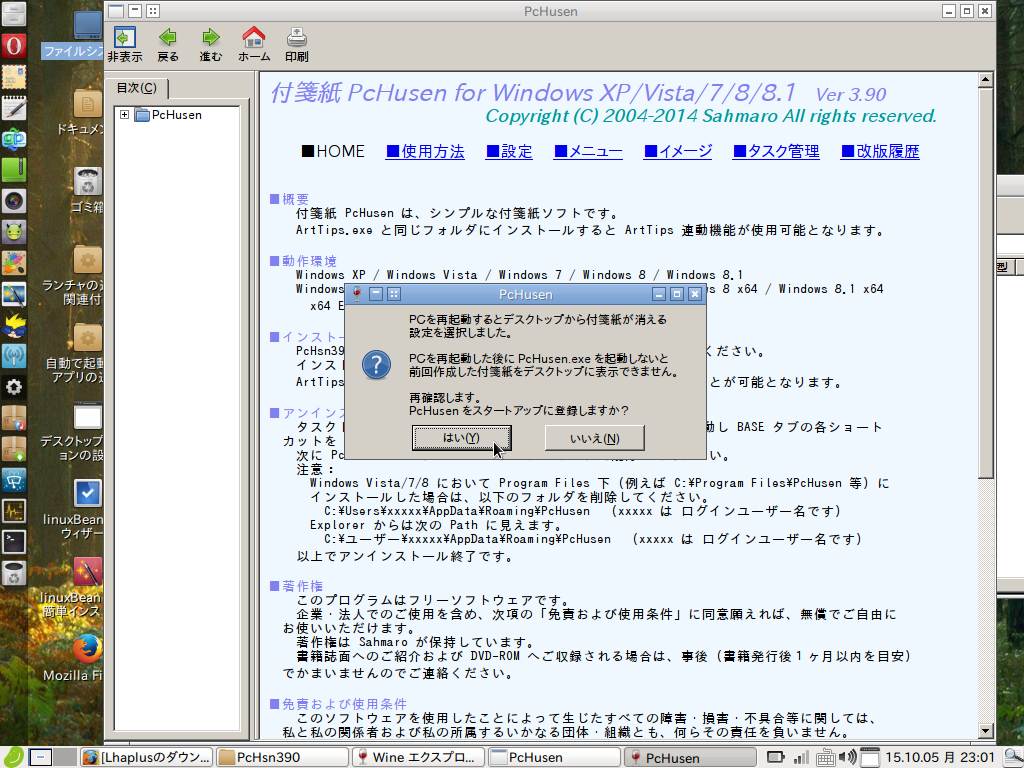Open the green android face dock icon
This screenshot has height=768, width=1024.
pyautogui.click(x=14, y=232)
